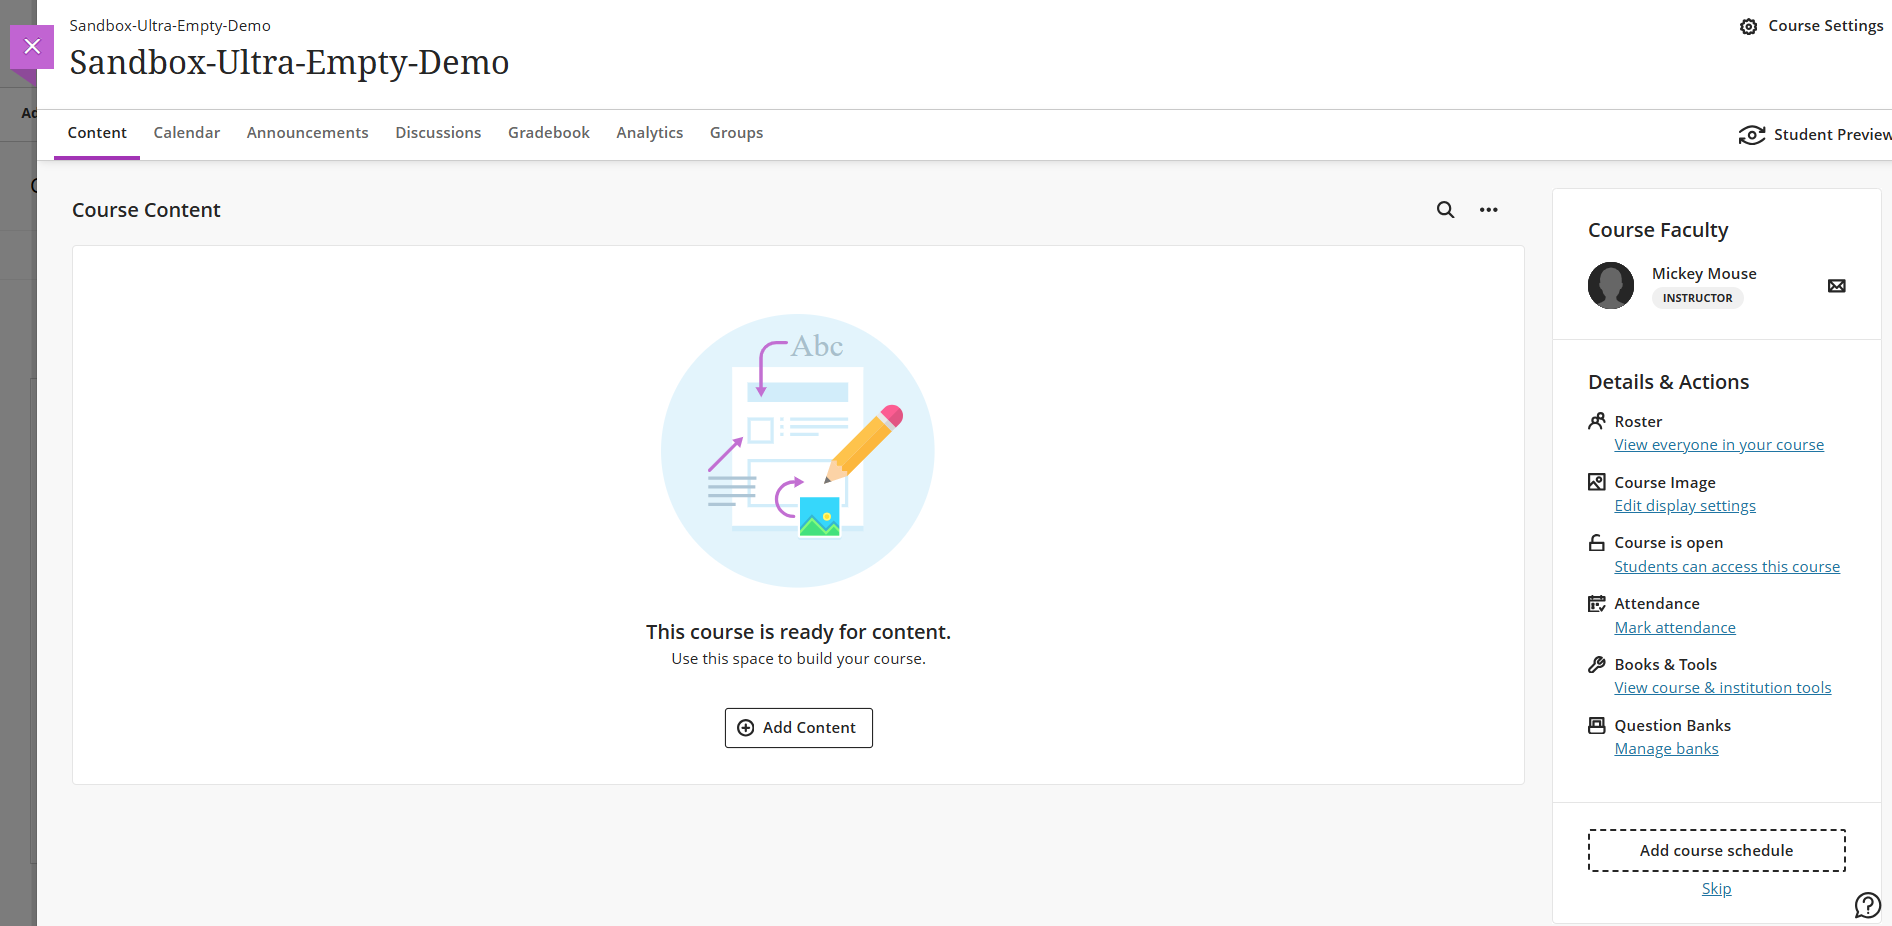This screenshot has width=1892, height=926.
Task: Open the View everyone in your course link
Action: (x=1718, y=445)
